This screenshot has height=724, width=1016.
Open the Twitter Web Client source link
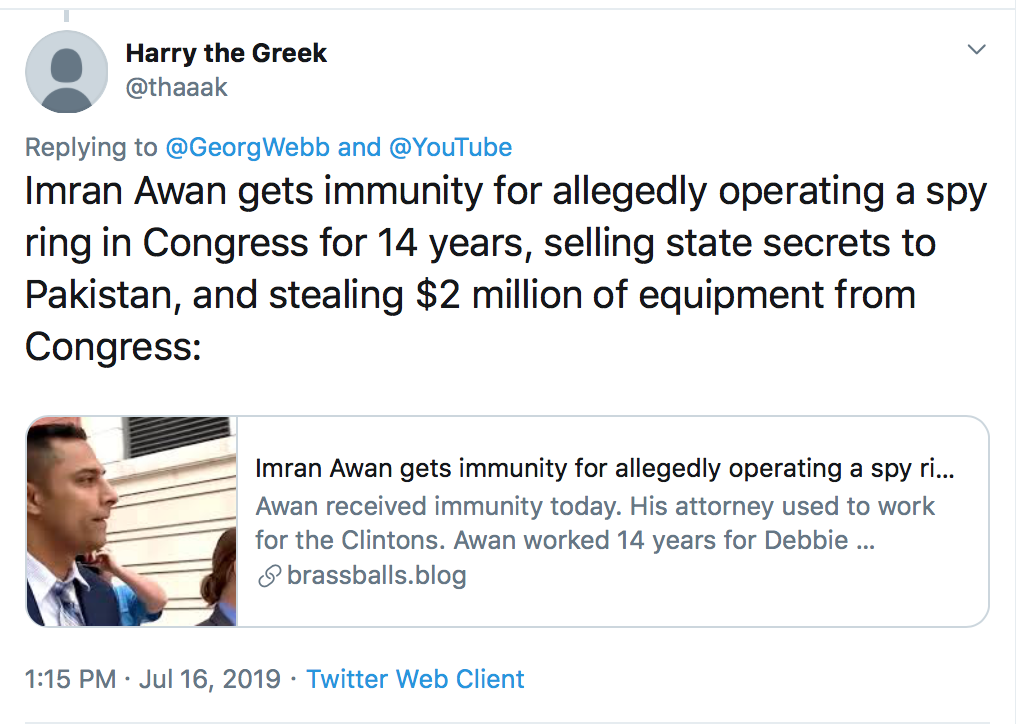[415, 679]
